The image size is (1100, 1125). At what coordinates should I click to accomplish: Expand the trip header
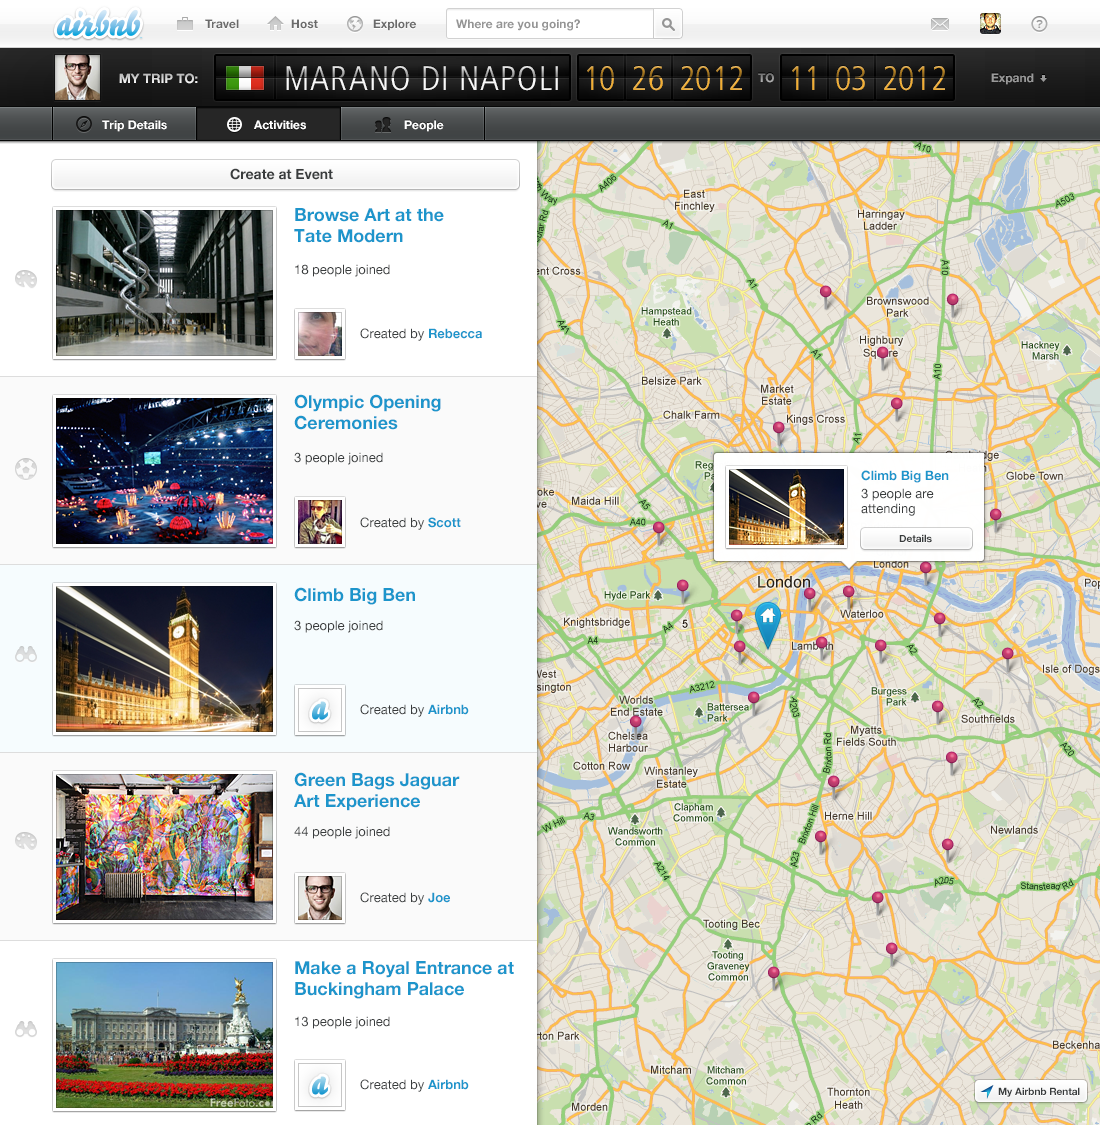(x=1018, y=78)
